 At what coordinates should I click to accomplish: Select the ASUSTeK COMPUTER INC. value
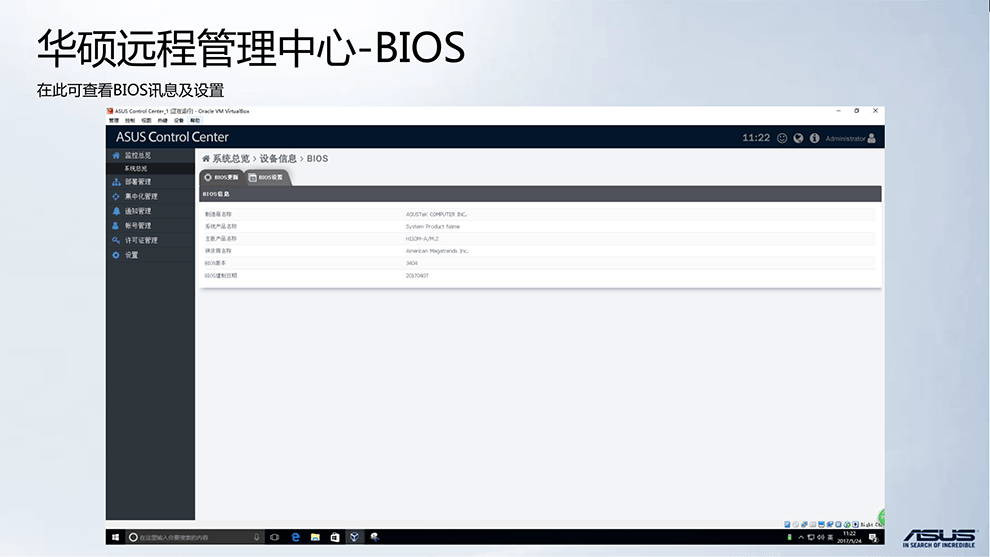(436, 214)
